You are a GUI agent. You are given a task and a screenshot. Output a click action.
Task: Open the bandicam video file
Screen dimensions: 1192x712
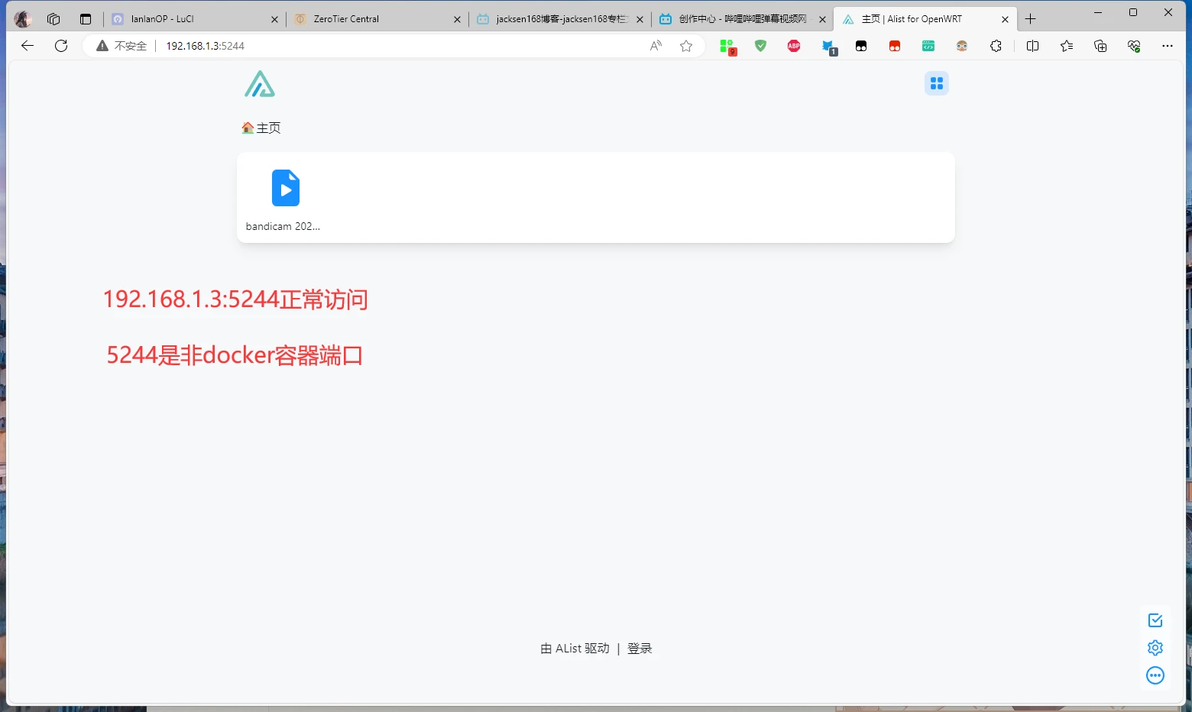point(284,199)
